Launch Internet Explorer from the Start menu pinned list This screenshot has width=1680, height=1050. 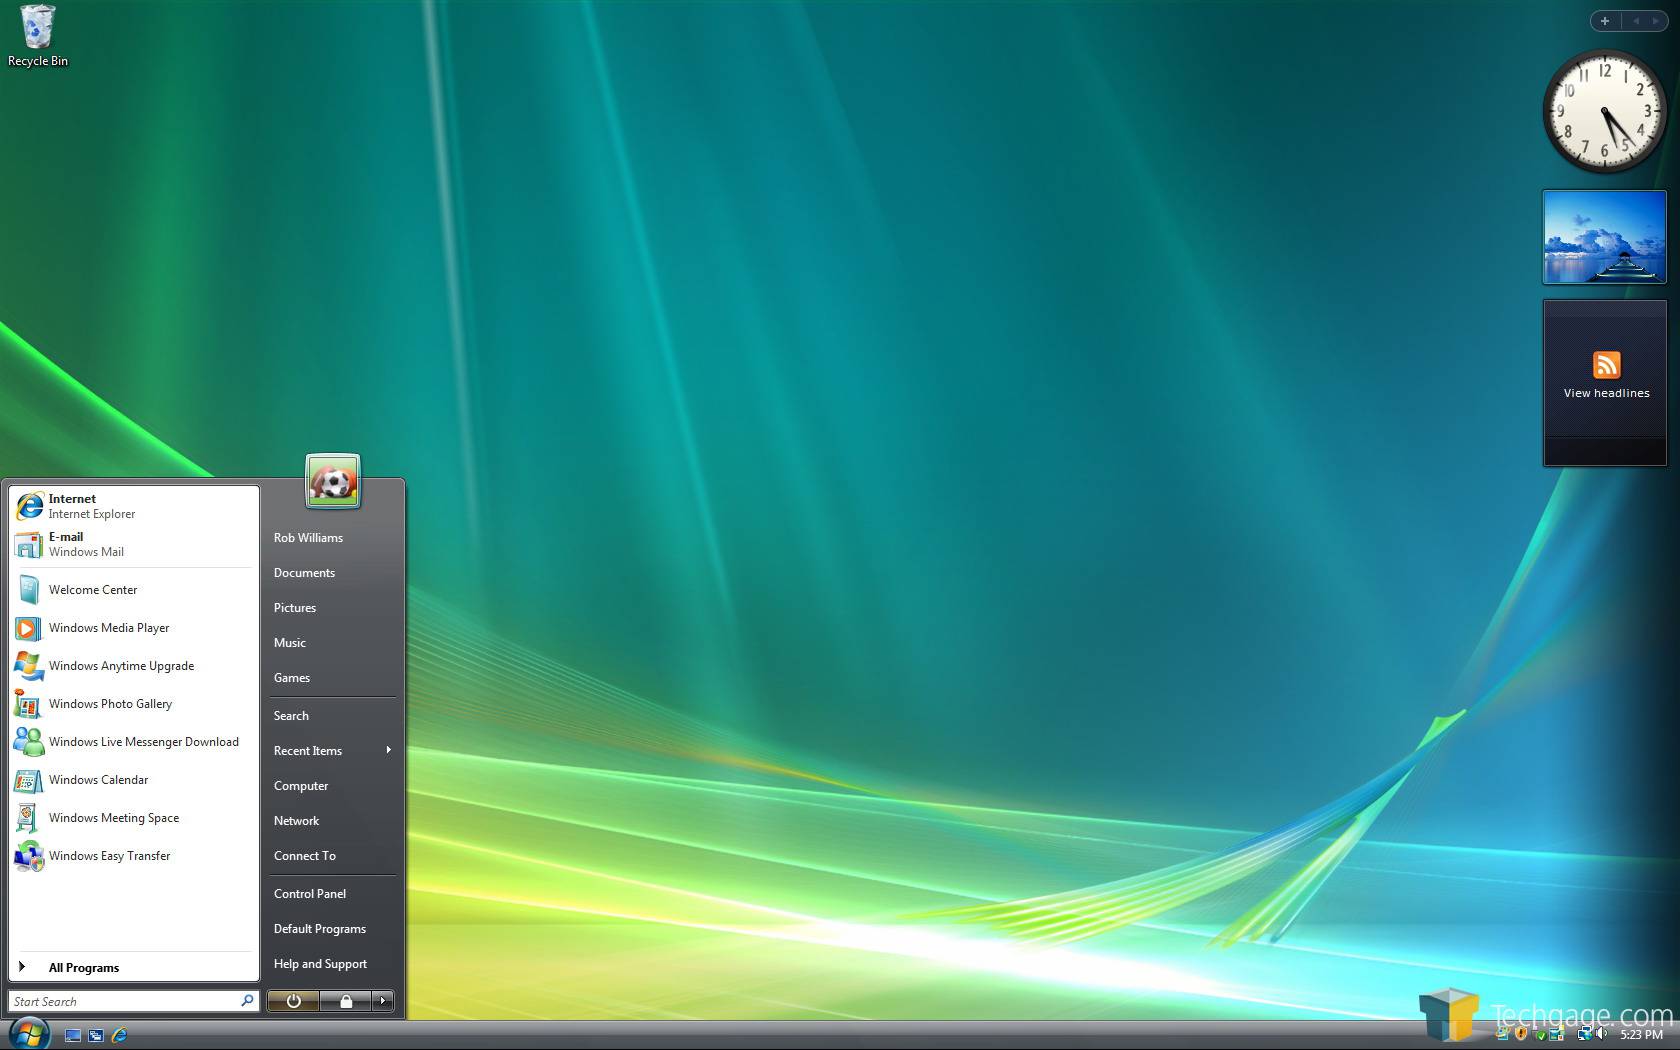(x=134, y=506)
